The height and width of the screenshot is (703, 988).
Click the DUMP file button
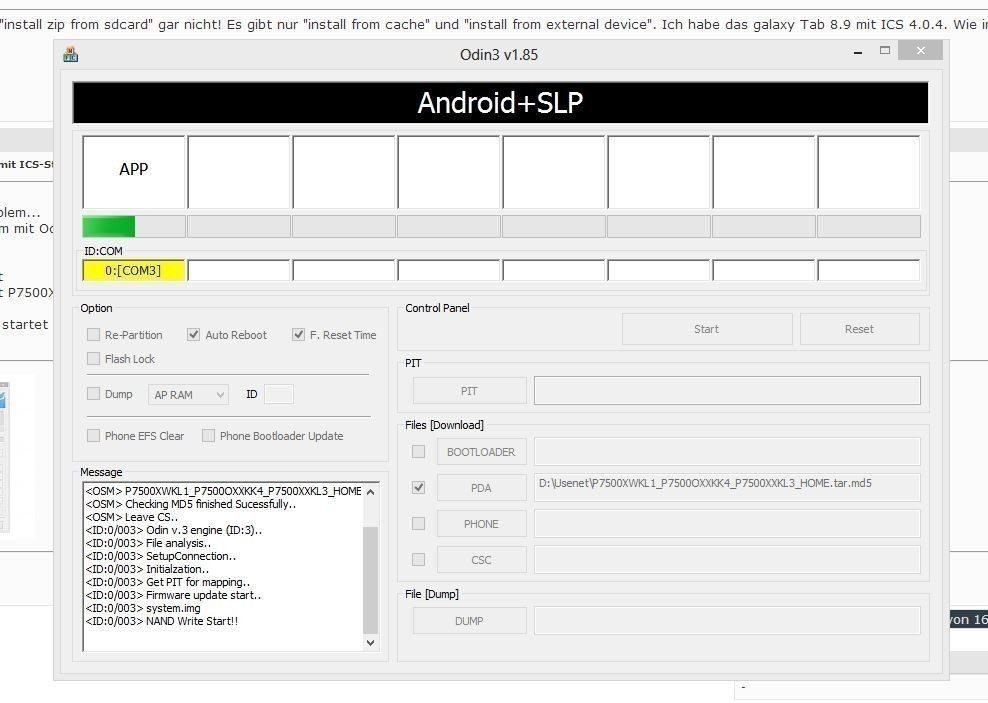pyautogui.click(x=469, y=620)
